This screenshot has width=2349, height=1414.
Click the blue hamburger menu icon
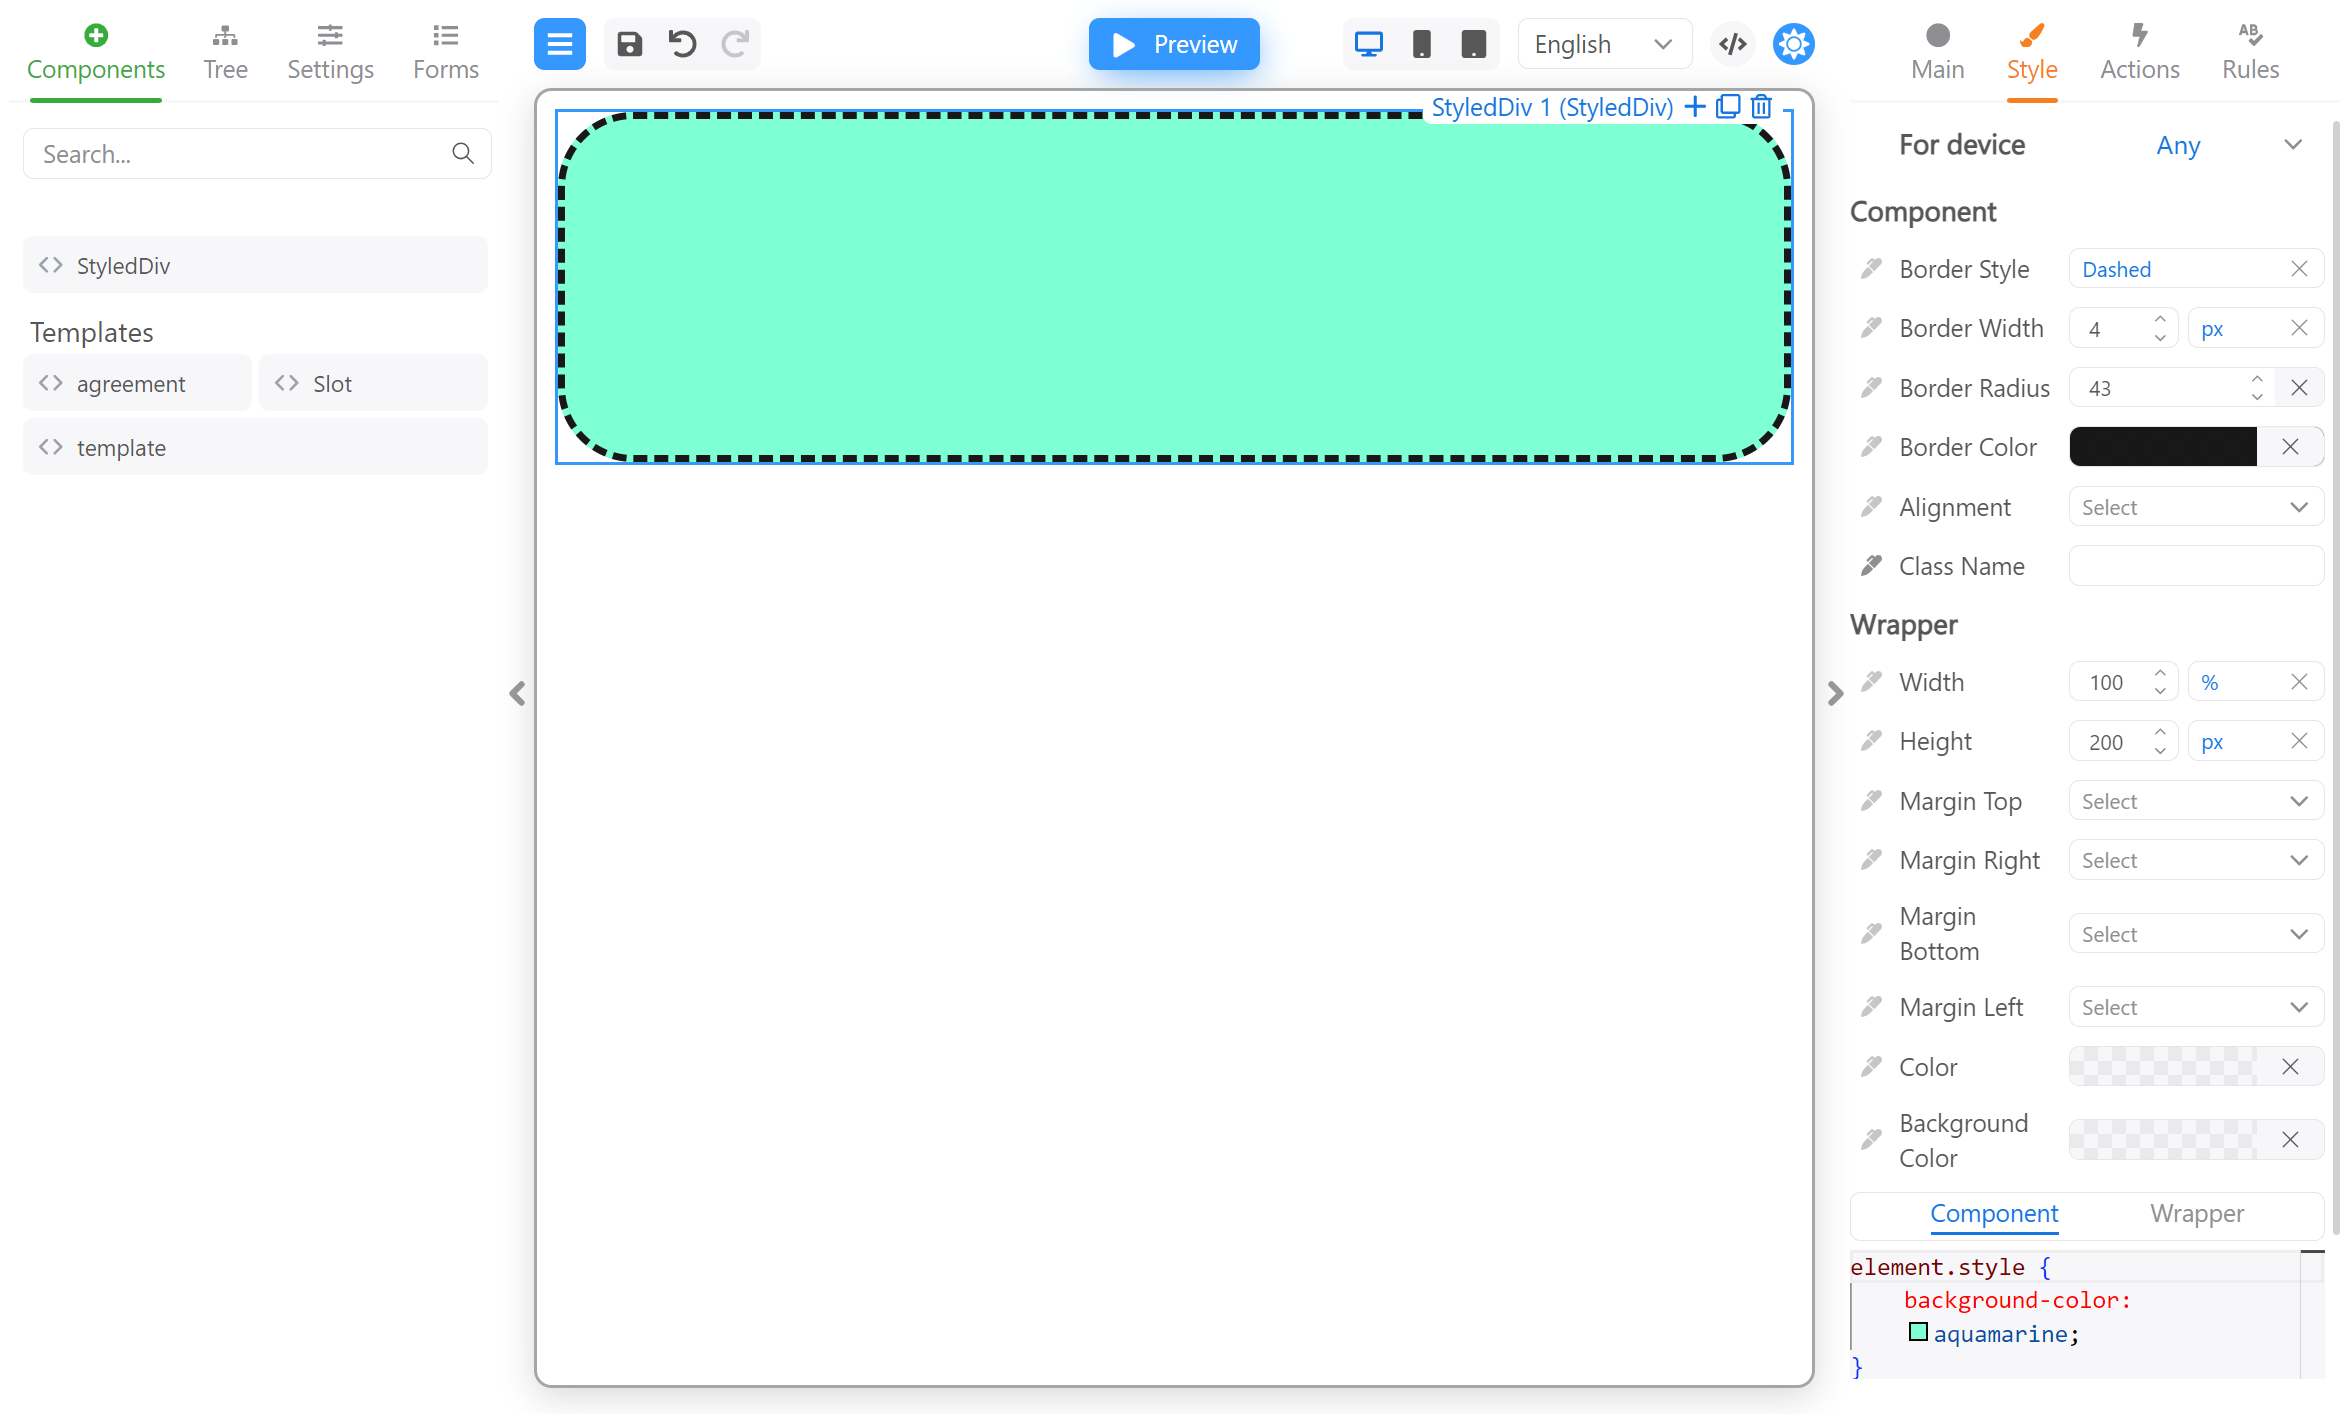click(559, 44)
